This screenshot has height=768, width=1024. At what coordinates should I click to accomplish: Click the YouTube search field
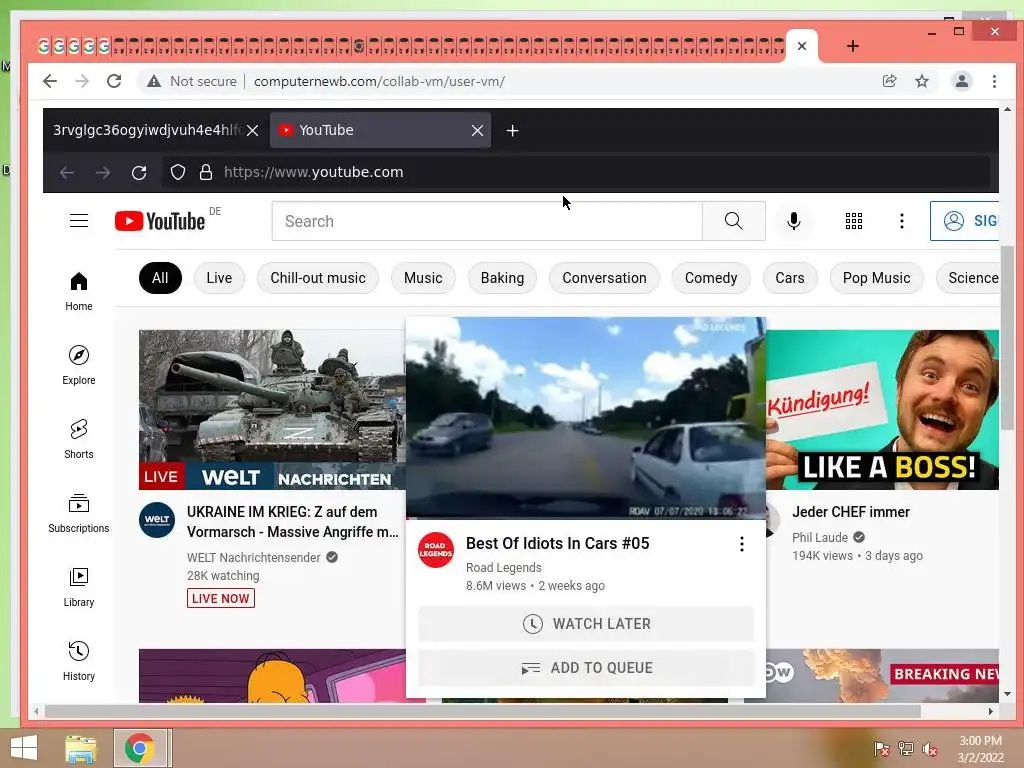(x=487, y=221)
